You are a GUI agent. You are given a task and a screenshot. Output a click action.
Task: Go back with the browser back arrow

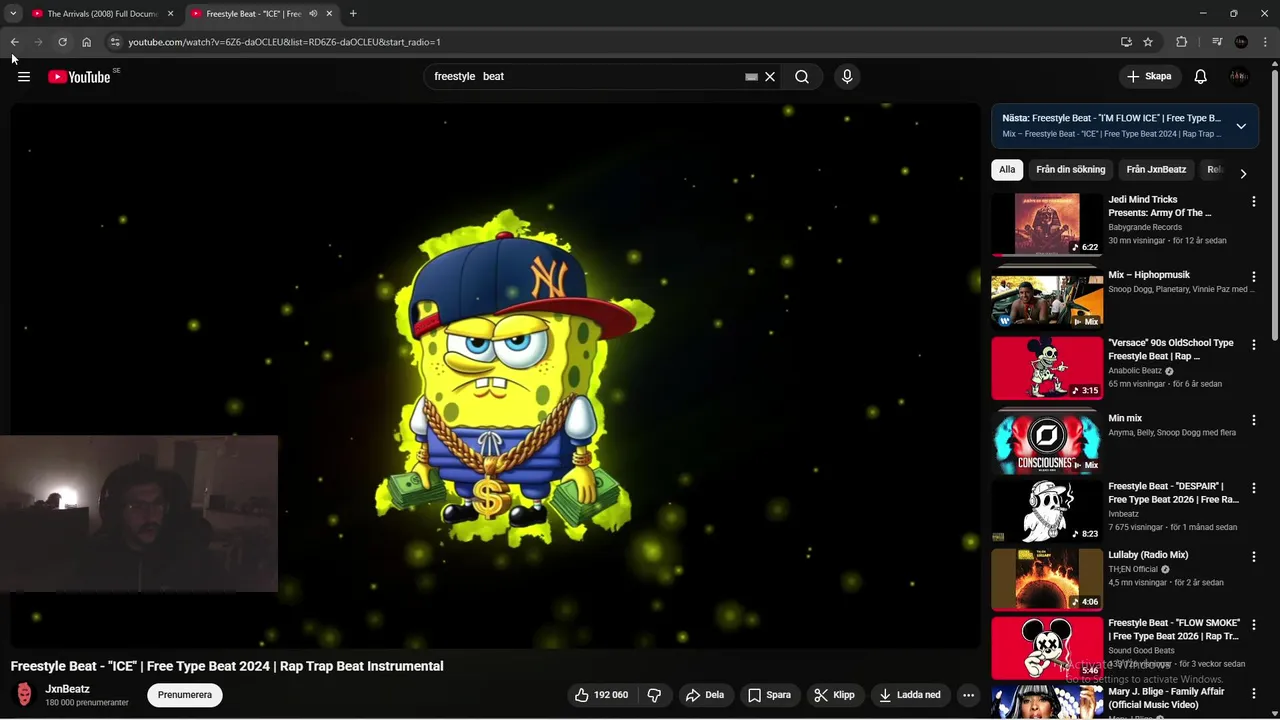(x=15, y=42)
